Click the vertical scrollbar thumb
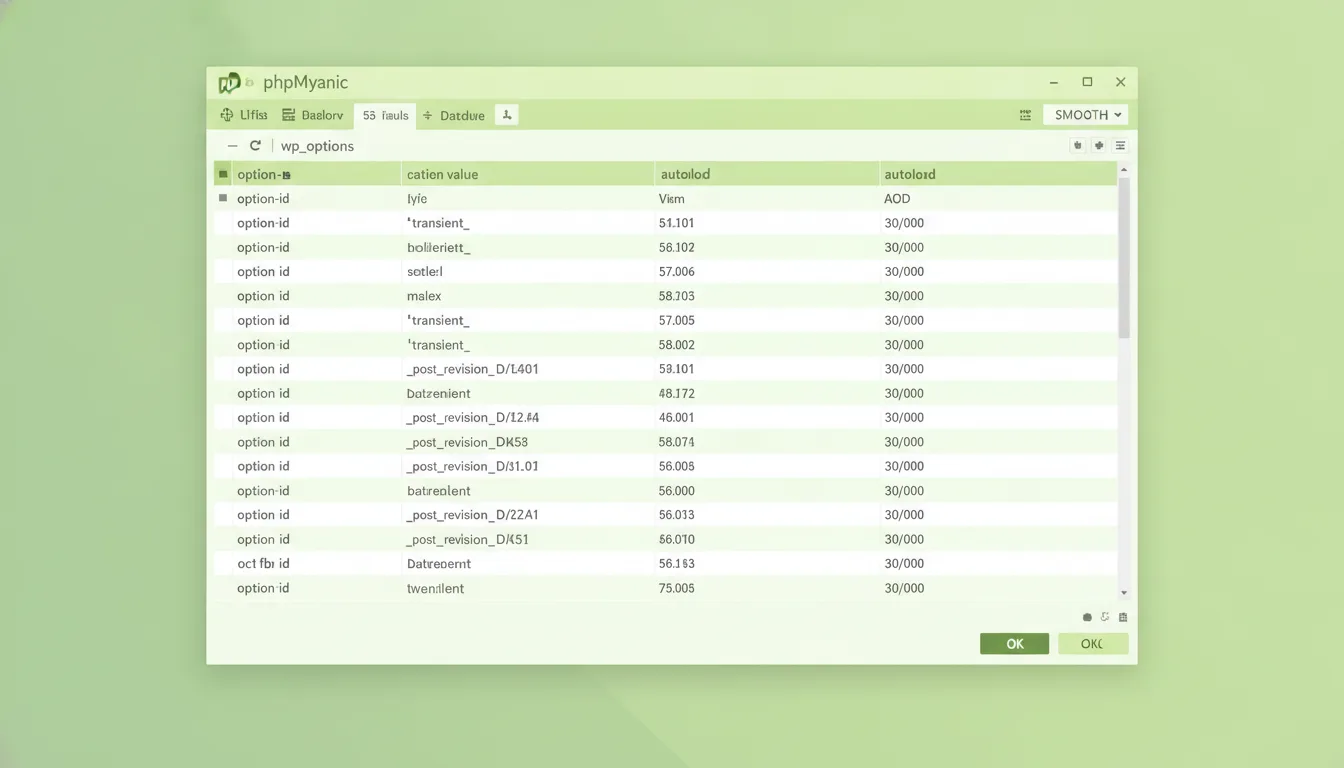Image resolution: width=1344 pixels, height=768 pixels. coord(1124,258)
